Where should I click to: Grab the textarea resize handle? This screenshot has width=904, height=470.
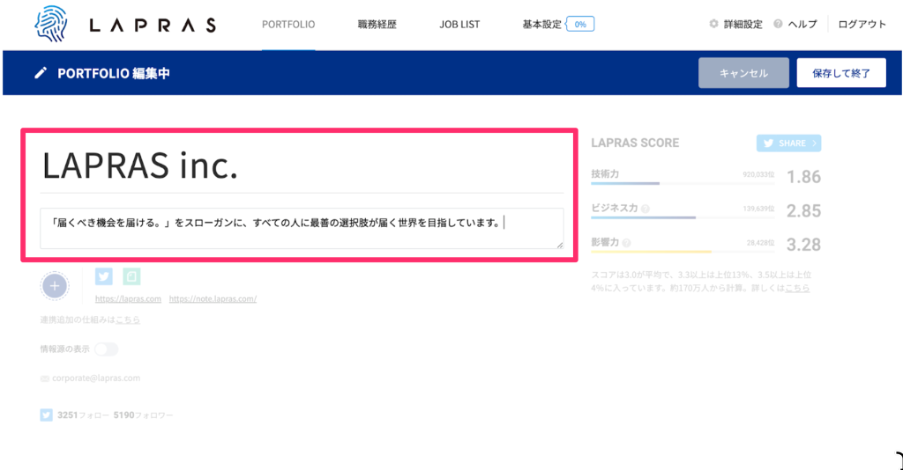(560, 245)
